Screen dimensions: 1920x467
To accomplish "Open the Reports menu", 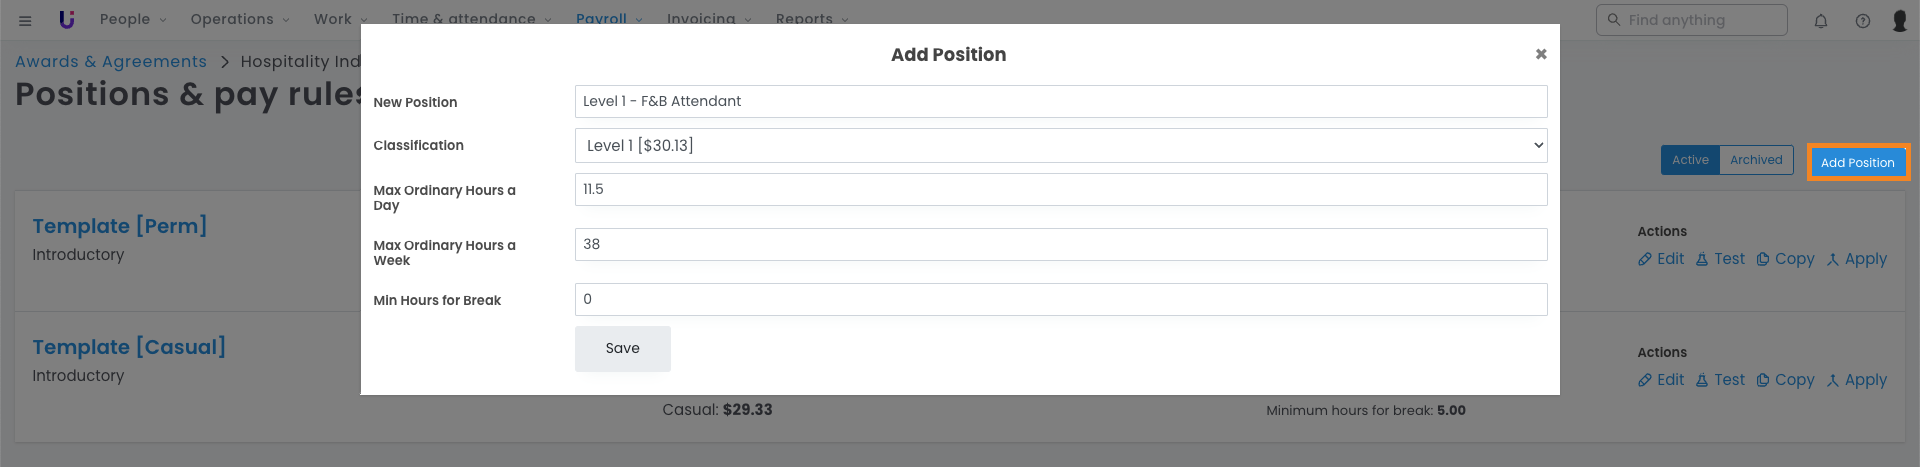I will [x=811, y=19].
